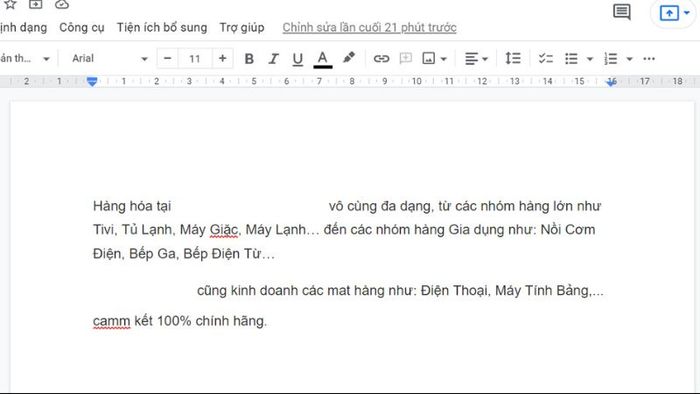700x394 pixels.
Task: Open the Định dạng menu
Action: (23, 28)
